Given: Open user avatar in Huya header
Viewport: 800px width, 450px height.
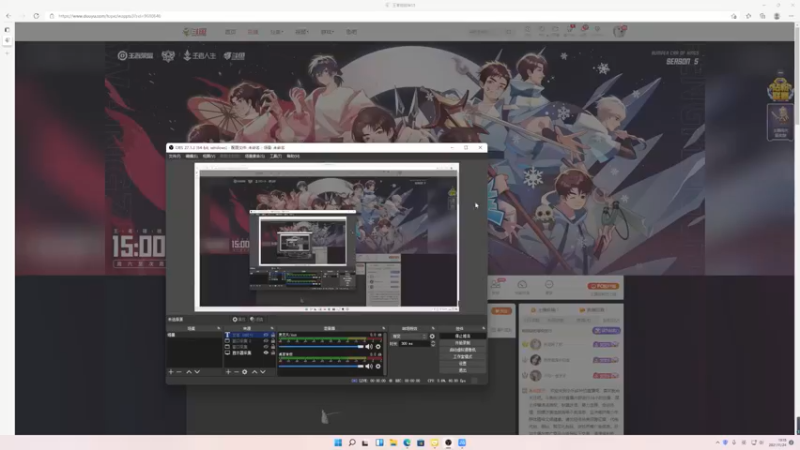Looking at the screenshot, I should pyautogui.click(x=619, y=32).
